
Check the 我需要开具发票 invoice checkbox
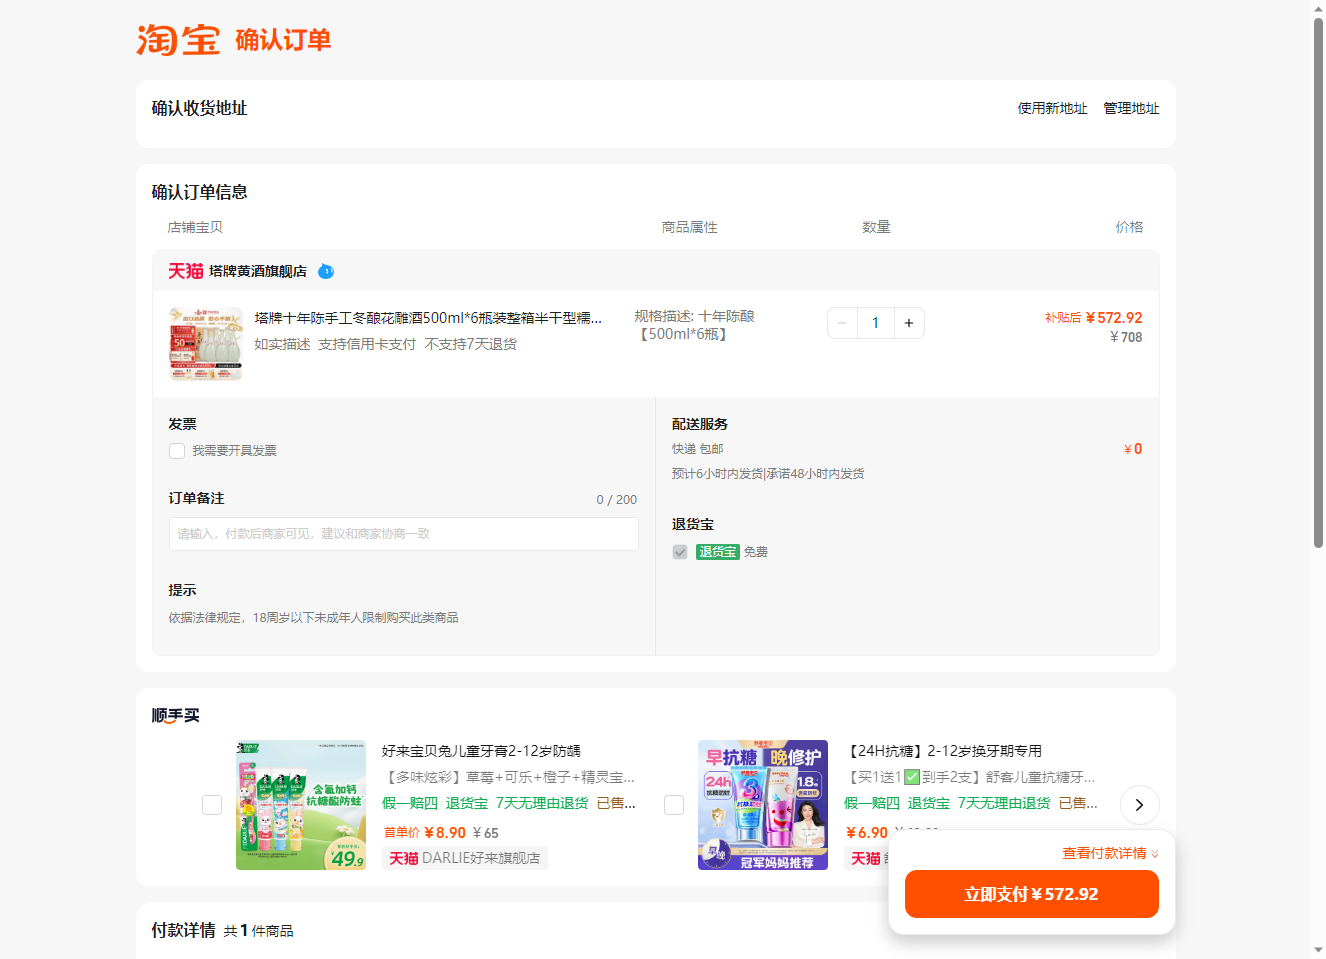[x=177, y=451]
